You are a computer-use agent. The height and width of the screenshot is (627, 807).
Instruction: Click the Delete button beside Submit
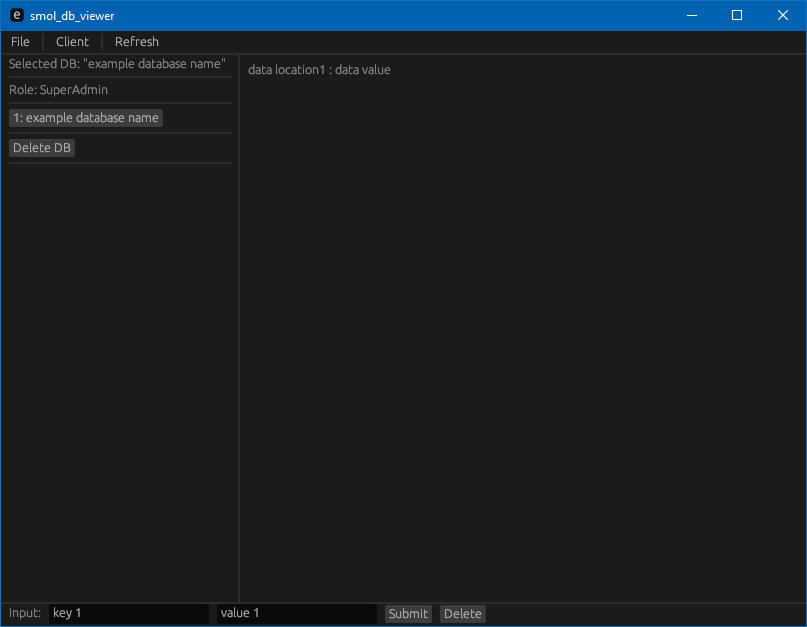(463, 614)
